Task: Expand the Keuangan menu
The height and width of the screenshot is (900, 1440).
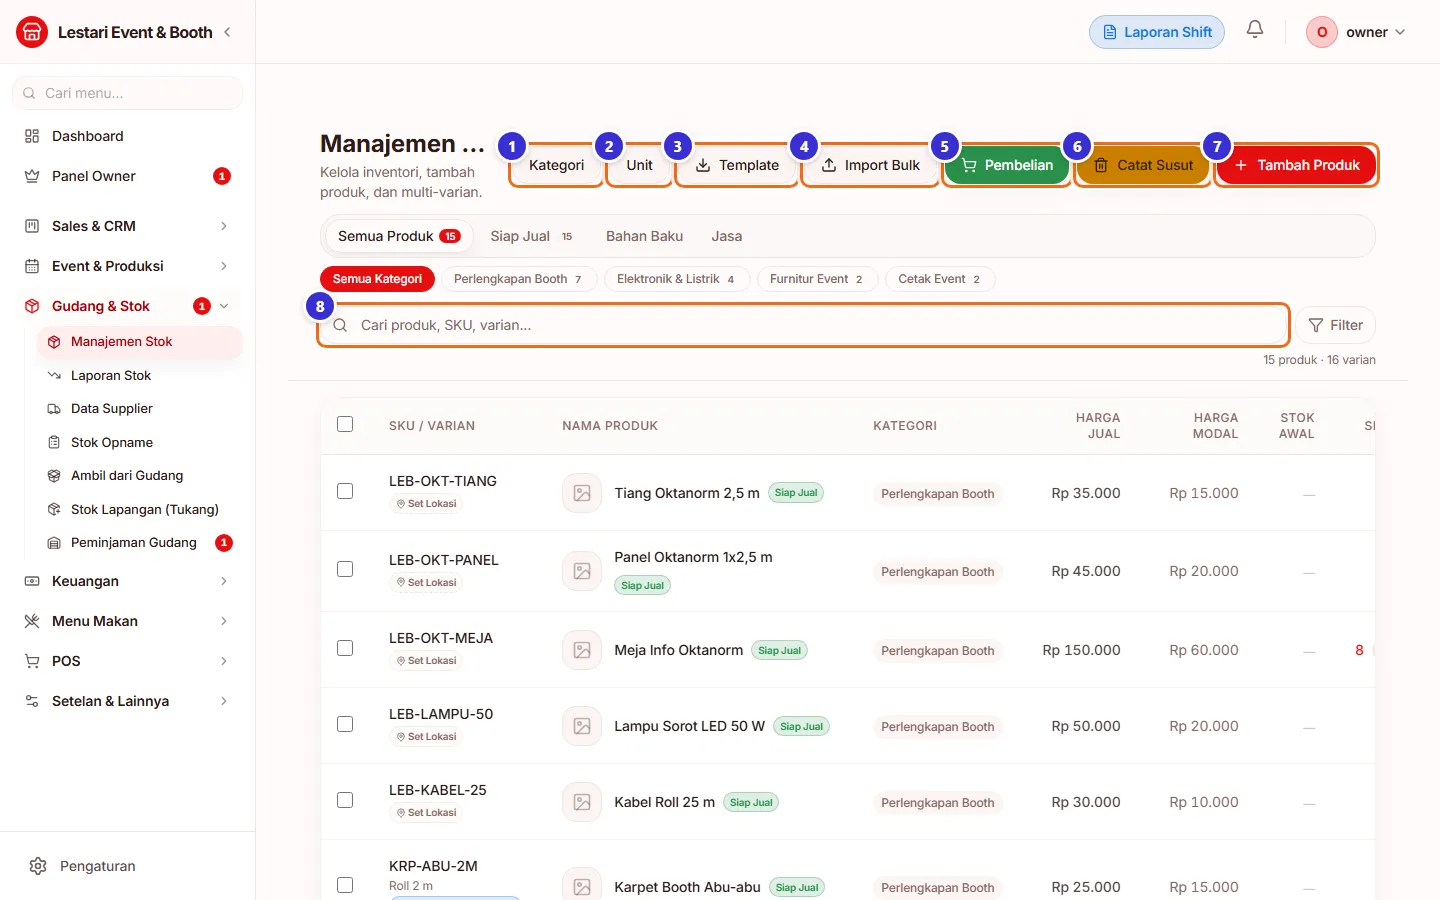Action: coord(128,581)
